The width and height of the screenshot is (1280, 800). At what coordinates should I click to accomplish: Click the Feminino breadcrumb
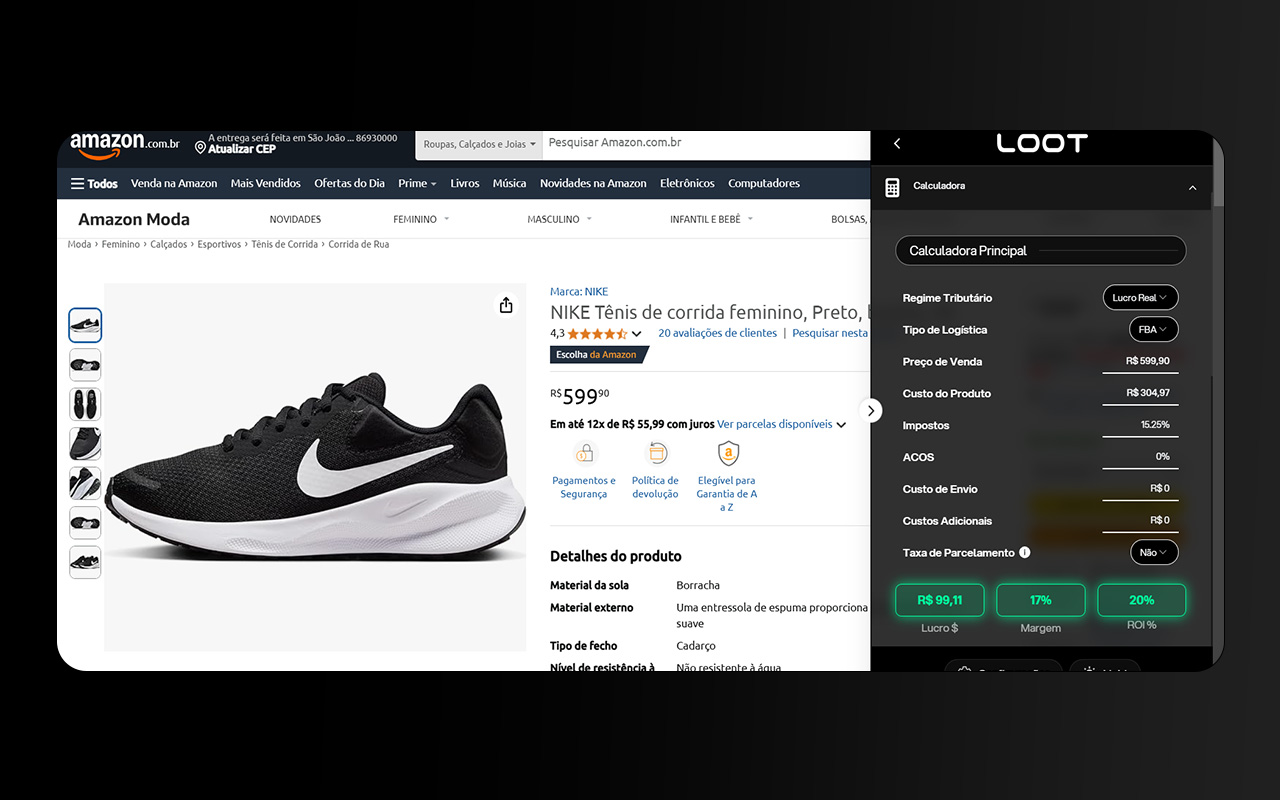pos(121,244)
